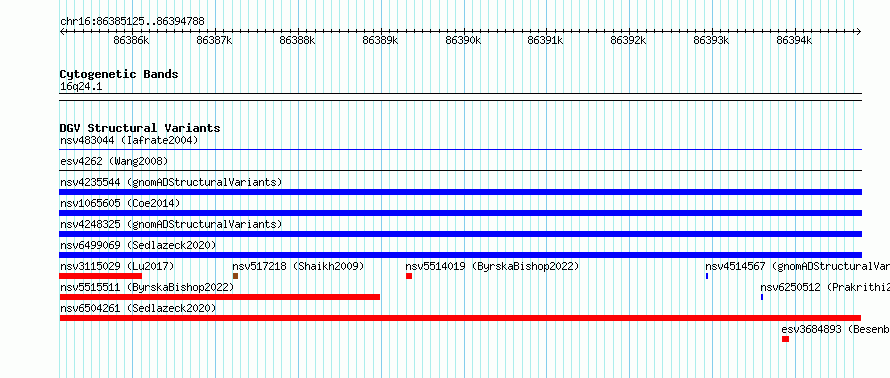Select ruler position 86391k
Viewport: 890px width, 378px height.
coord(545,40)
